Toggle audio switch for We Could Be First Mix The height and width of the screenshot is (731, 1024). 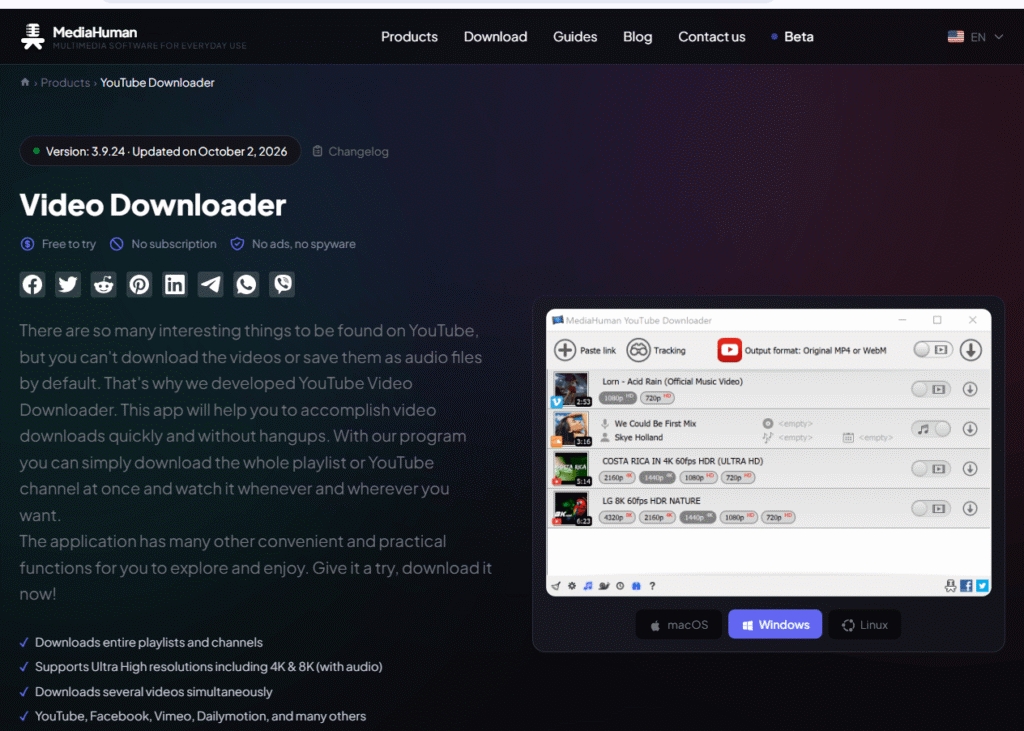pyautogui.click(x=931, y=429)
